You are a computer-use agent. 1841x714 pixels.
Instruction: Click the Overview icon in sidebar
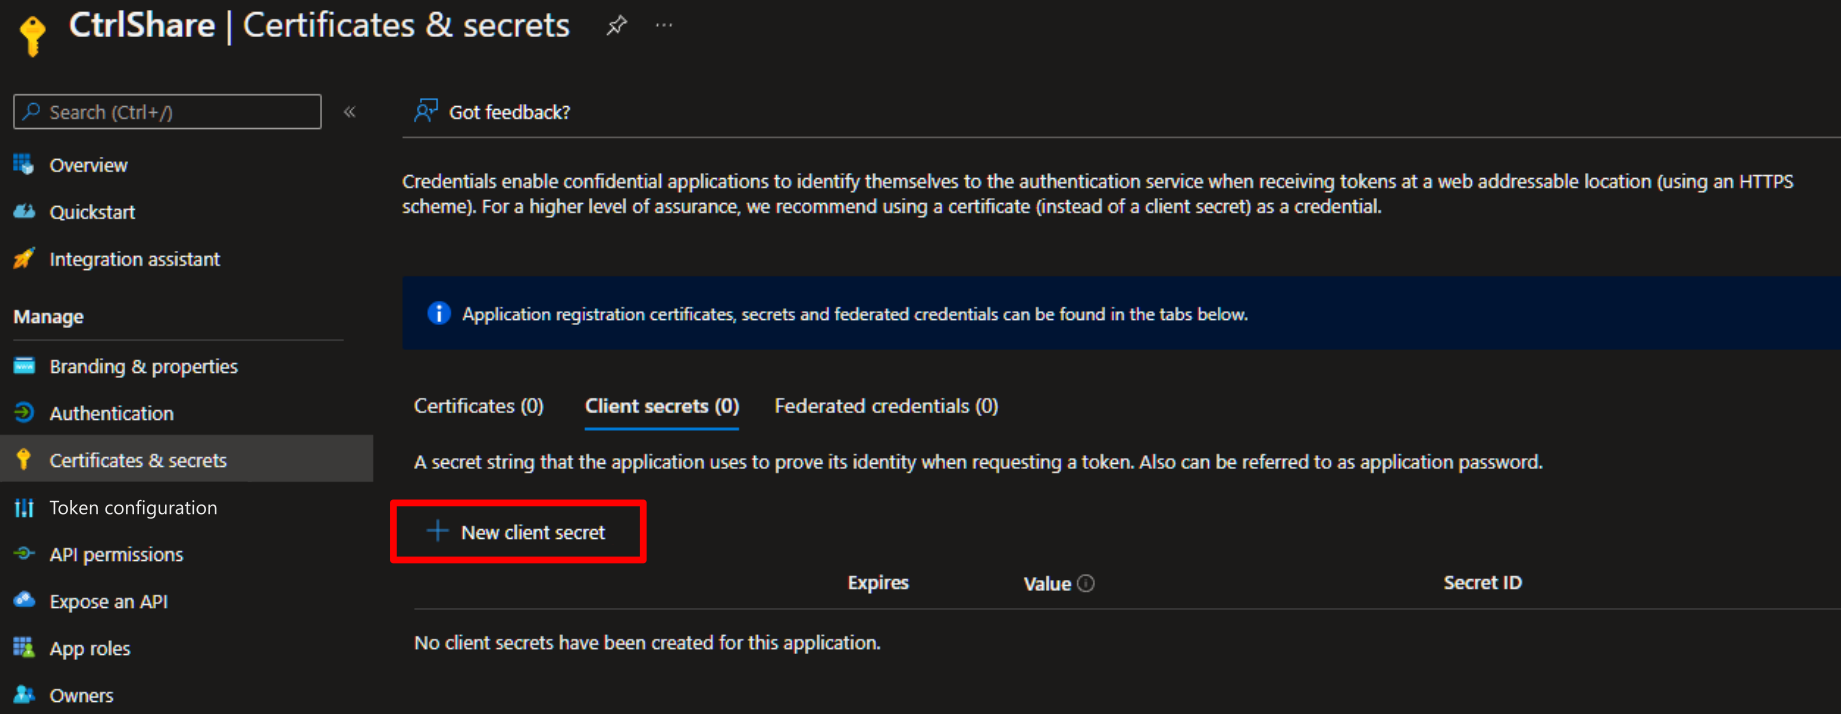[x=24, y=164]
